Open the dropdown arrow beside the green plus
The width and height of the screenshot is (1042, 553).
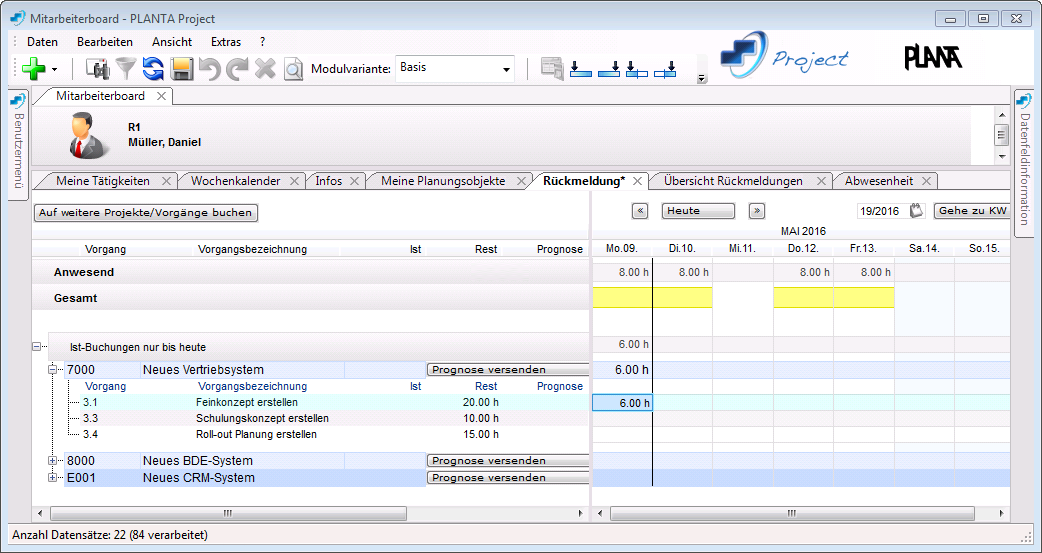(54, 69)
